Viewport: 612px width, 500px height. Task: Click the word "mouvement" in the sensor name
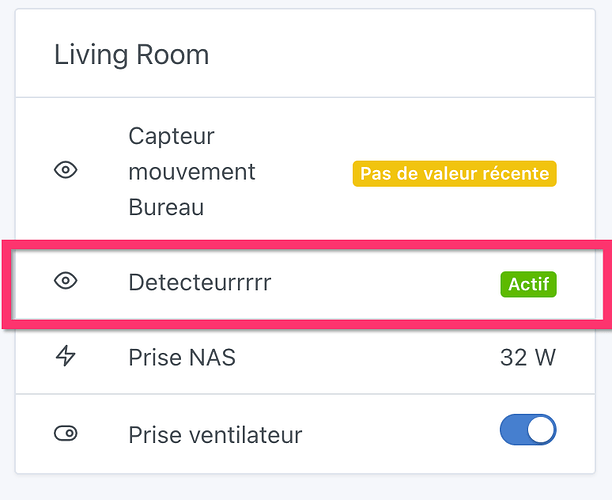(192, 172)
